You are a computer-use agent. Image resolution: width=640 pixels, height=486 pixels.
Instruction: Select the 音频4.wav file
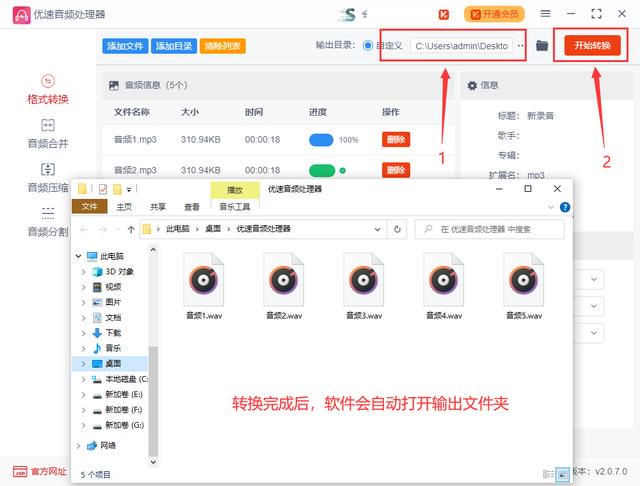click(444, 286)
